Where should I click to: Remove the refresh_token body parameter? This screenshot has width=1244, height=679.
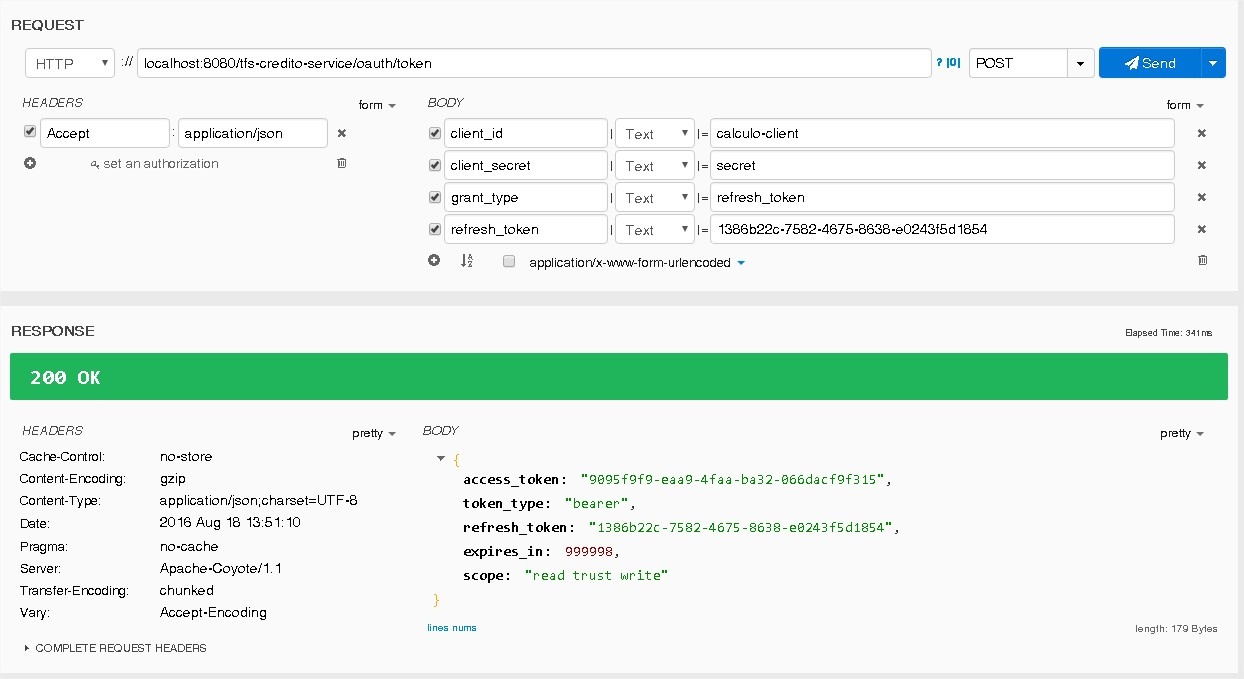coord(1201,229)
